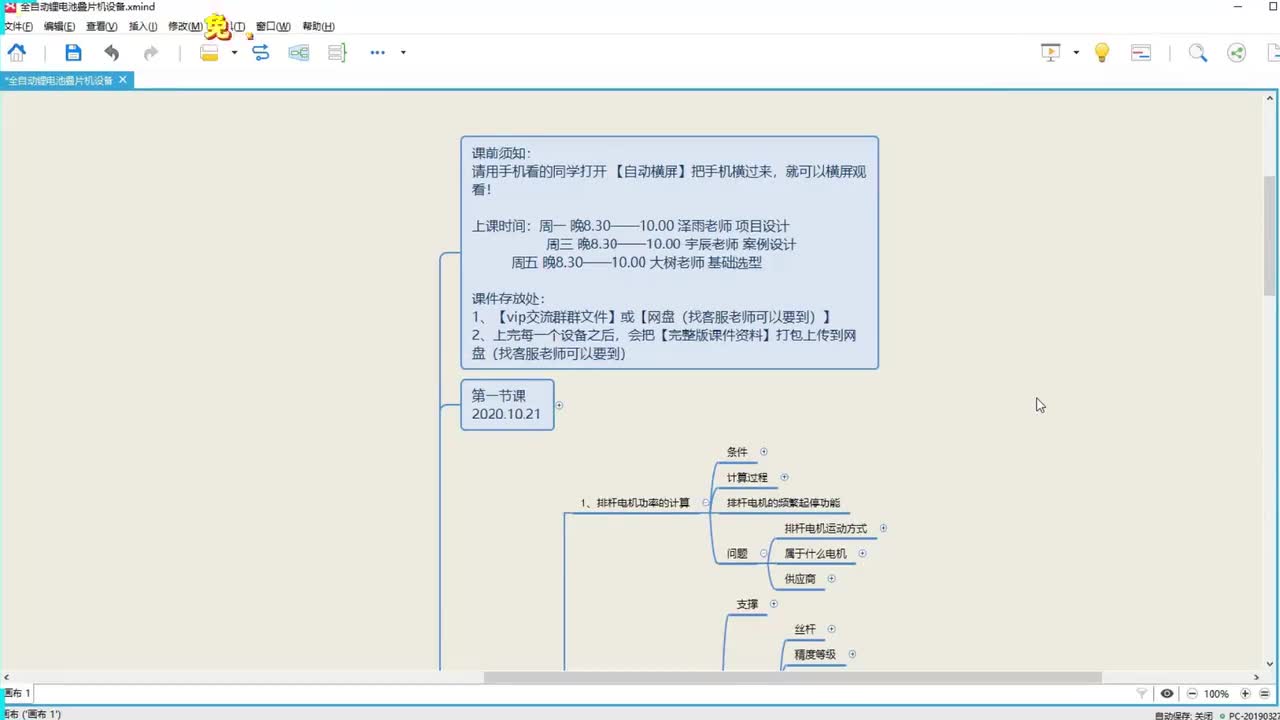Click the 100% zoom level value
The width and height of the screenshot is (1280, 720).
tap(1216, 694)
